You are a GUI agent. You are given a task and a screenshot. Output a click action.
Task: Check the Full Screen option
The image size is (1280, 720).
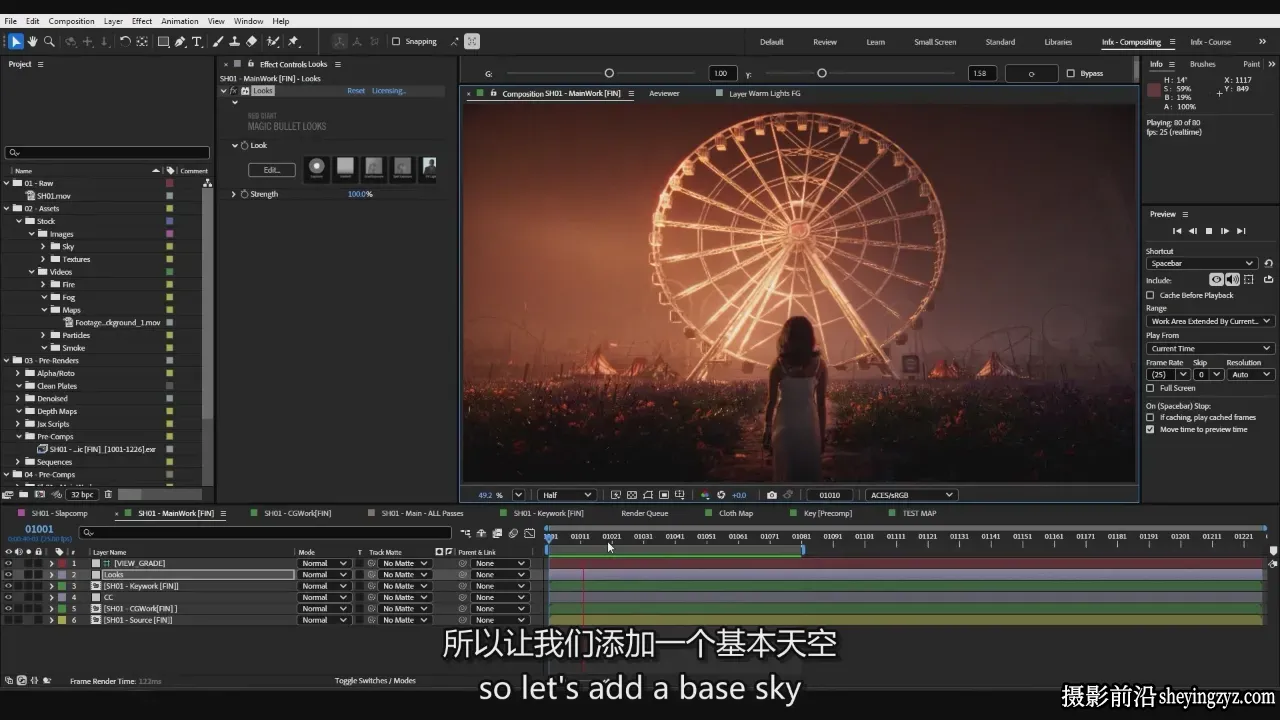(x=1150, y=388)
